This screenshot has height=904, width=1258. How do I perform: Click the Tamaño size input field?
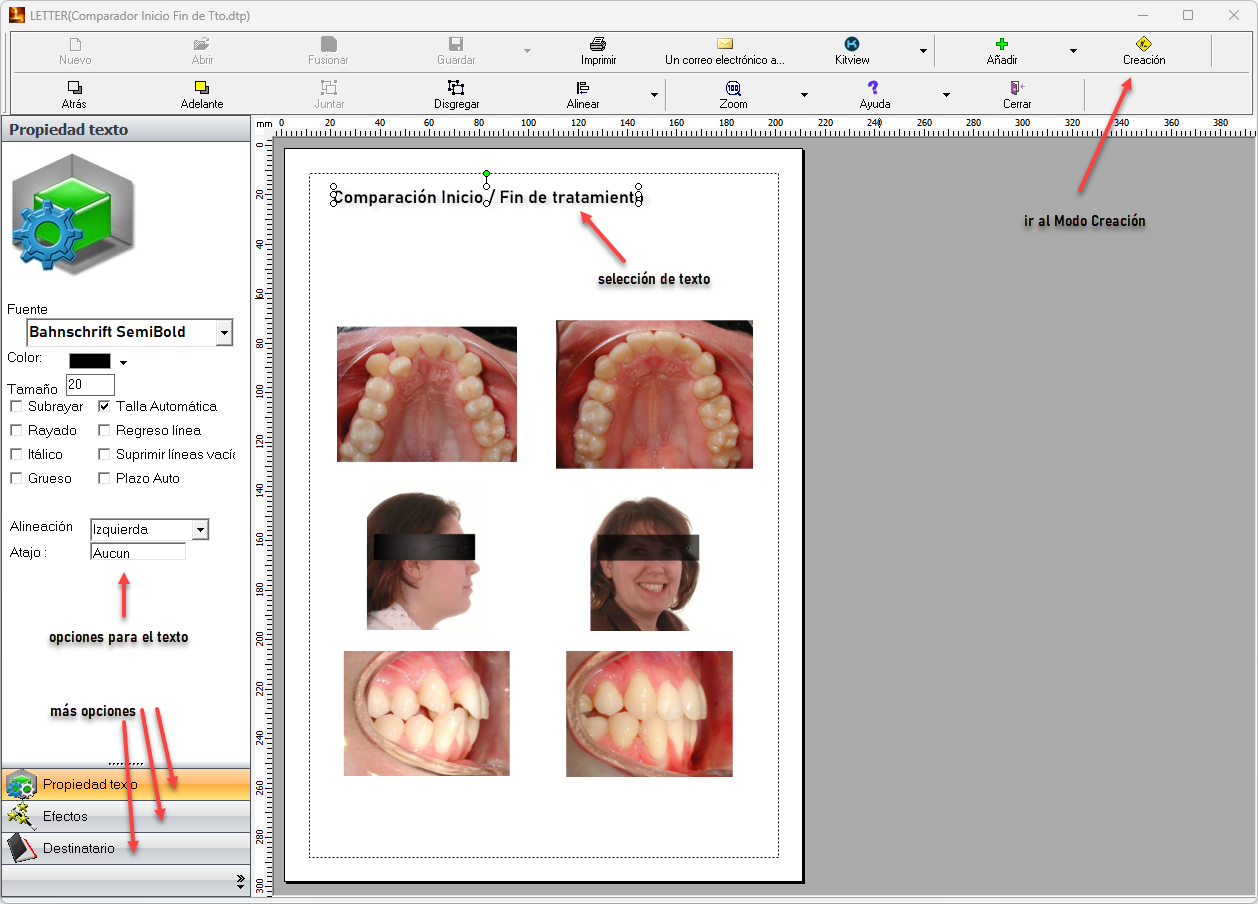90,386
